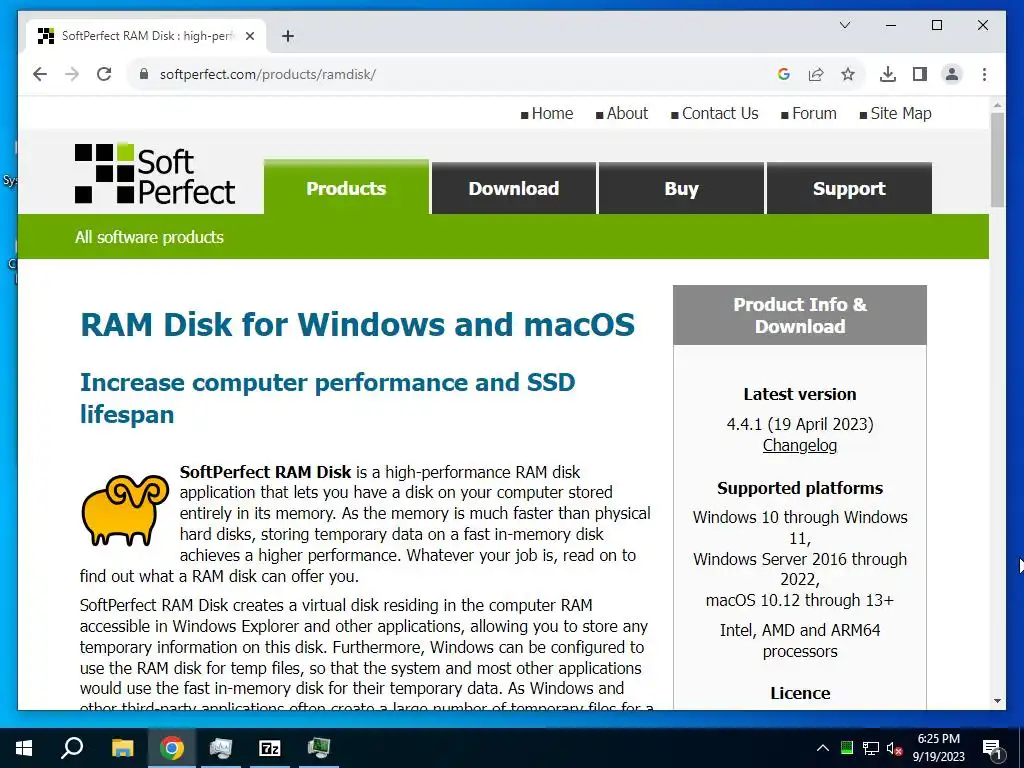Screen dimensions: 1024x768
Task: Select the SoftPerfect RAM Disk browser tab
Action: tap(146, 36)
